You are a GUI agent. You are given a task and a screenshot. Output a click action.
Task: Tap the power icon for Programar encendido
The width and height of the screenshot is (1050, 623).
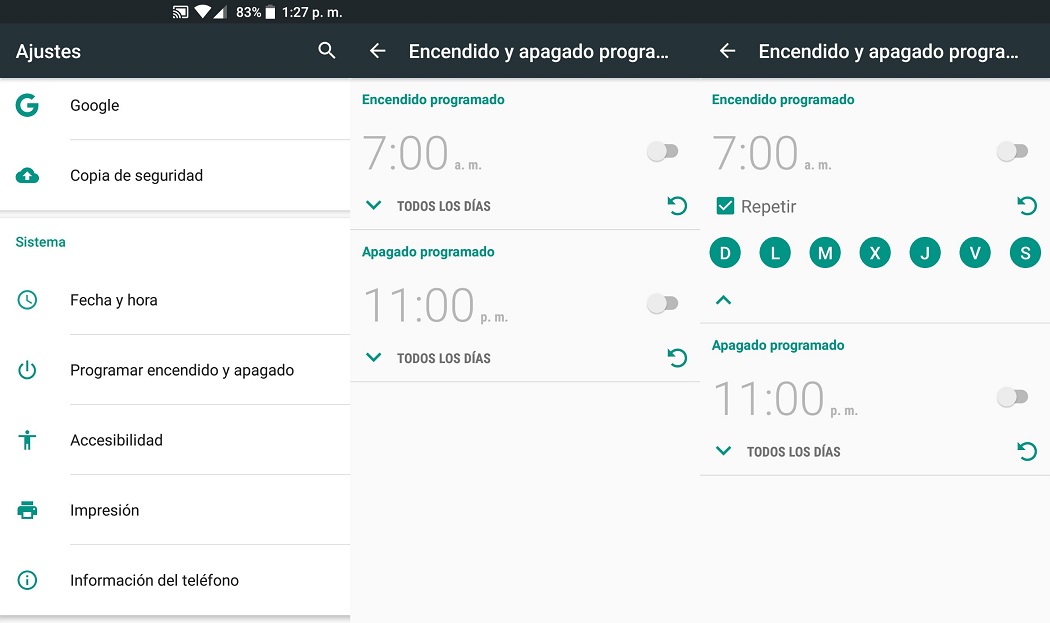(27, 370)
